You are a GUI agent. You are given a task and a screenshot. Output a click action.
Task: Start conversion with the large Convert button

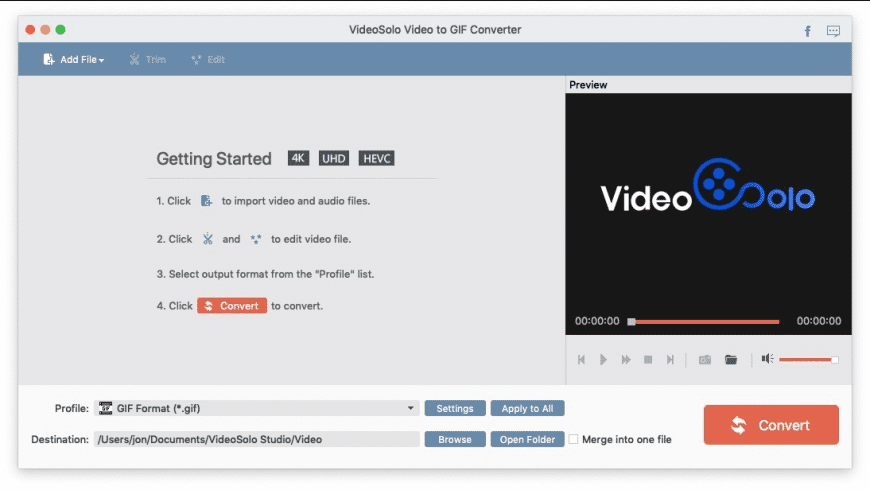[771, 425]
